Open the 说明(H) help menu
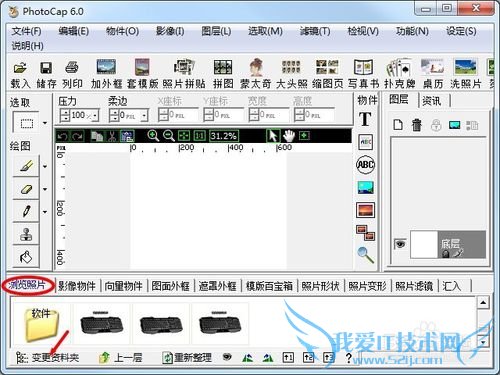Screen dimensions: 500x375 coord(28,46)
